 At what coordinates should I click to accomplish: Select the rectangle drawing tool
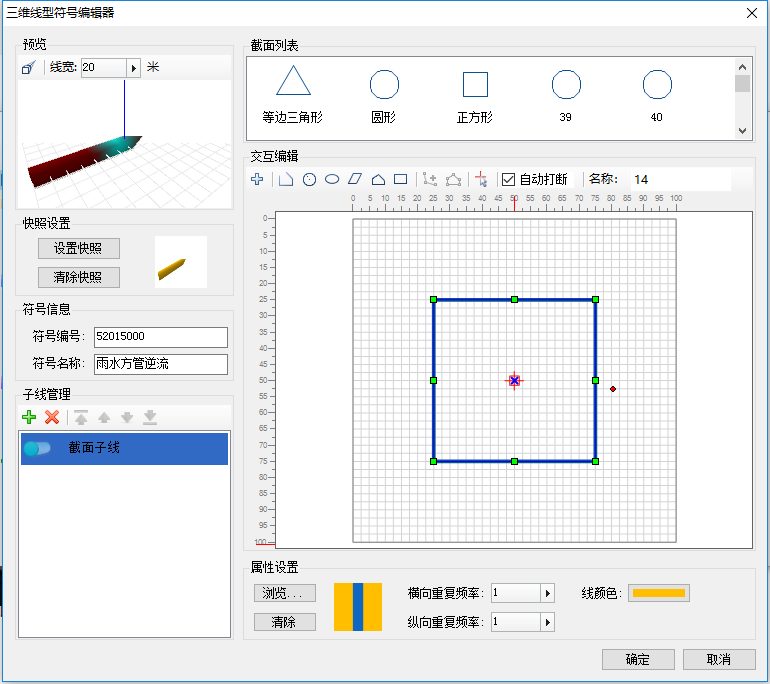[401, 180]
